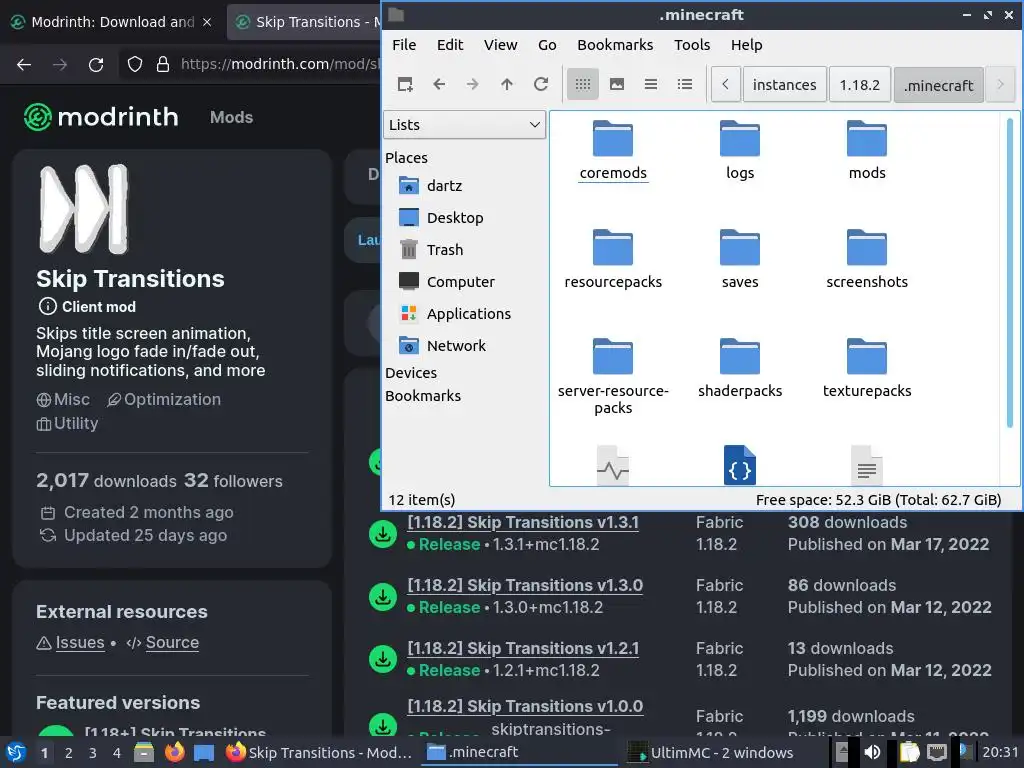The height and width of the screenshot is (768, 1024).
Task: Open volume control in system tray
Action: pyautogui.click(x=872, y=752)
